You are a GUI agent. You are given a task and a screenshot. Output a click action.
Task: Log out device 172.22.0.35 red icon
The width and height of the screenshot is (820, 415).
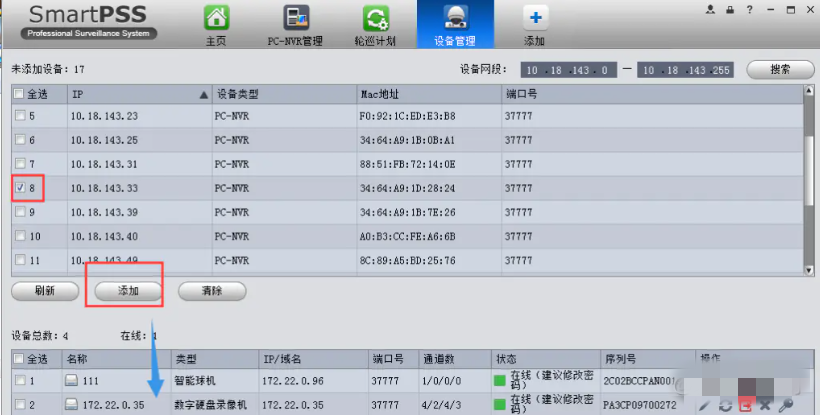click(x=745, y=405)
